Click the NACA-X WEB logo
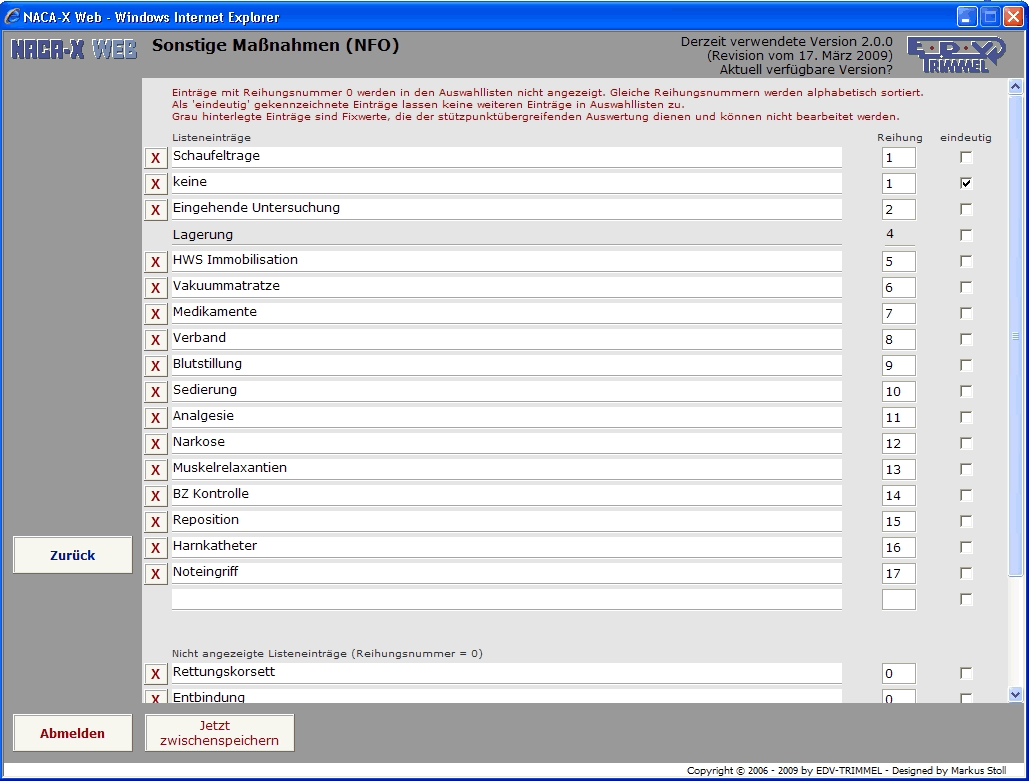 pos(74,49)
